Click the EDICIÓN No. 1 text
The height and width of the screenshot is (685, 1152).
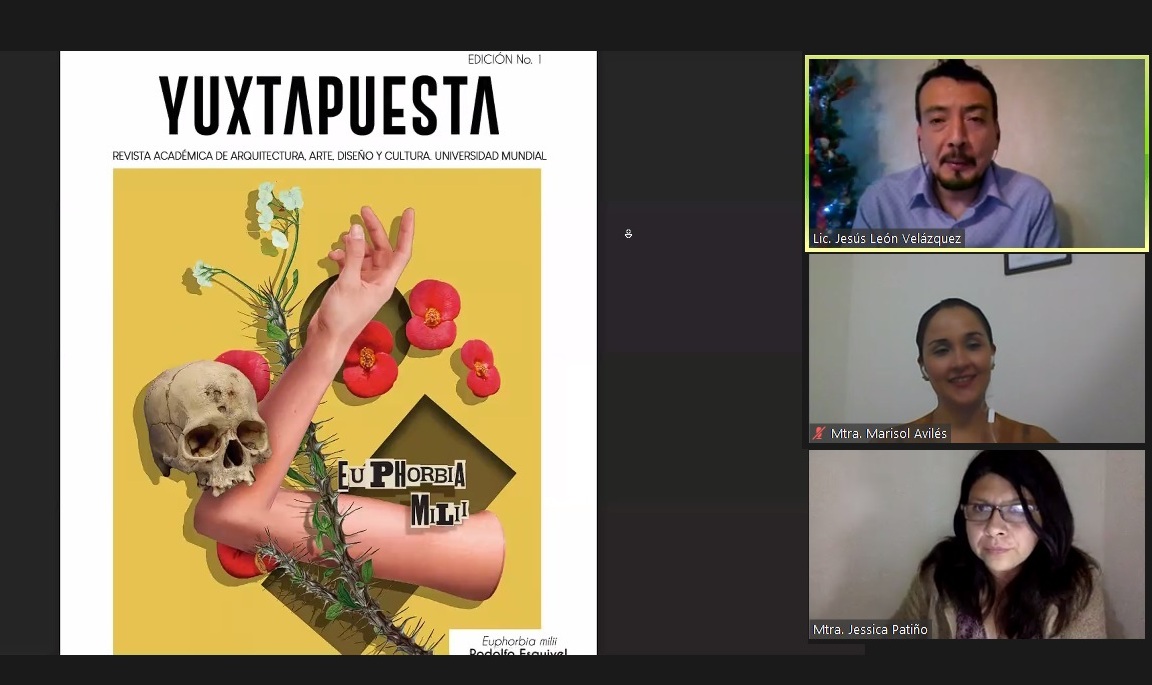504,60
